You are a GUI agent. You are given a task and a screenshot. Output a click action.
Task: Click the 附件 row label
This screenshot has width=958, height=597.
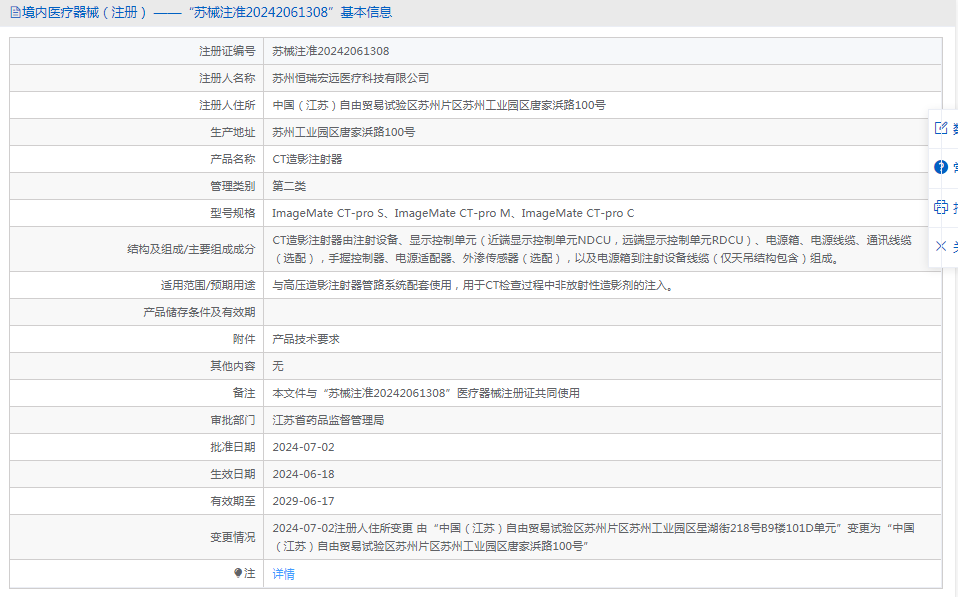[x=244, y=339]
